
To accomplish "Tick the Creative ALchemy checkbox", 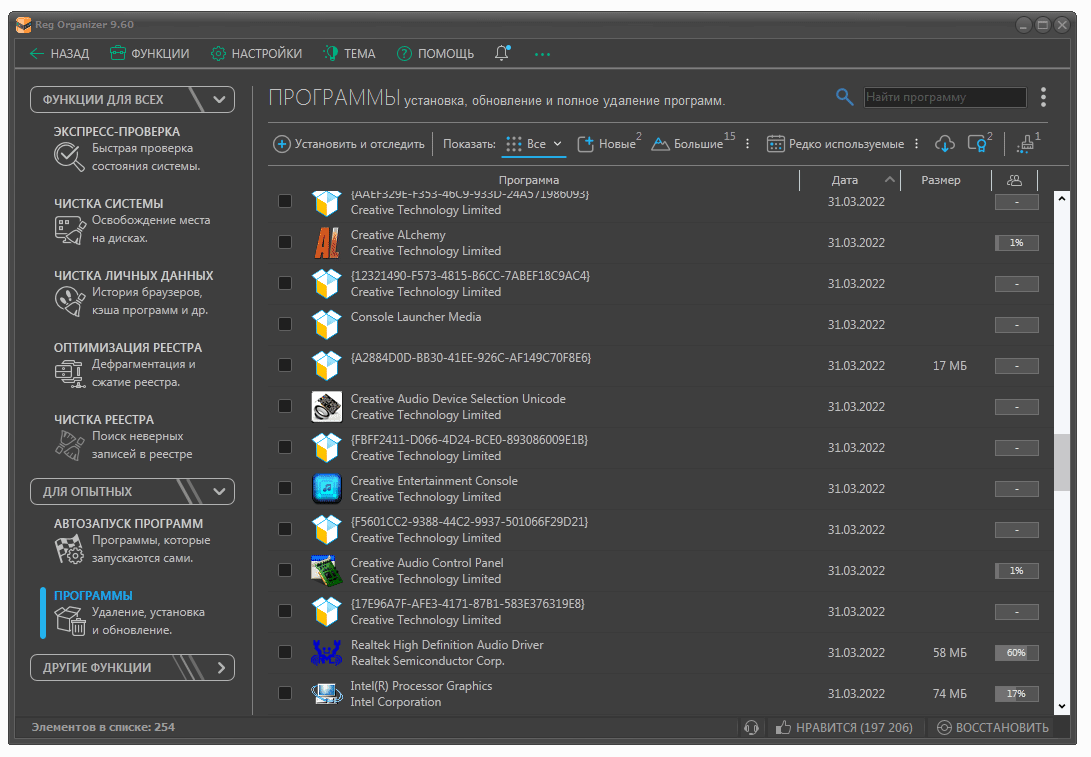I will coord(285,242).
